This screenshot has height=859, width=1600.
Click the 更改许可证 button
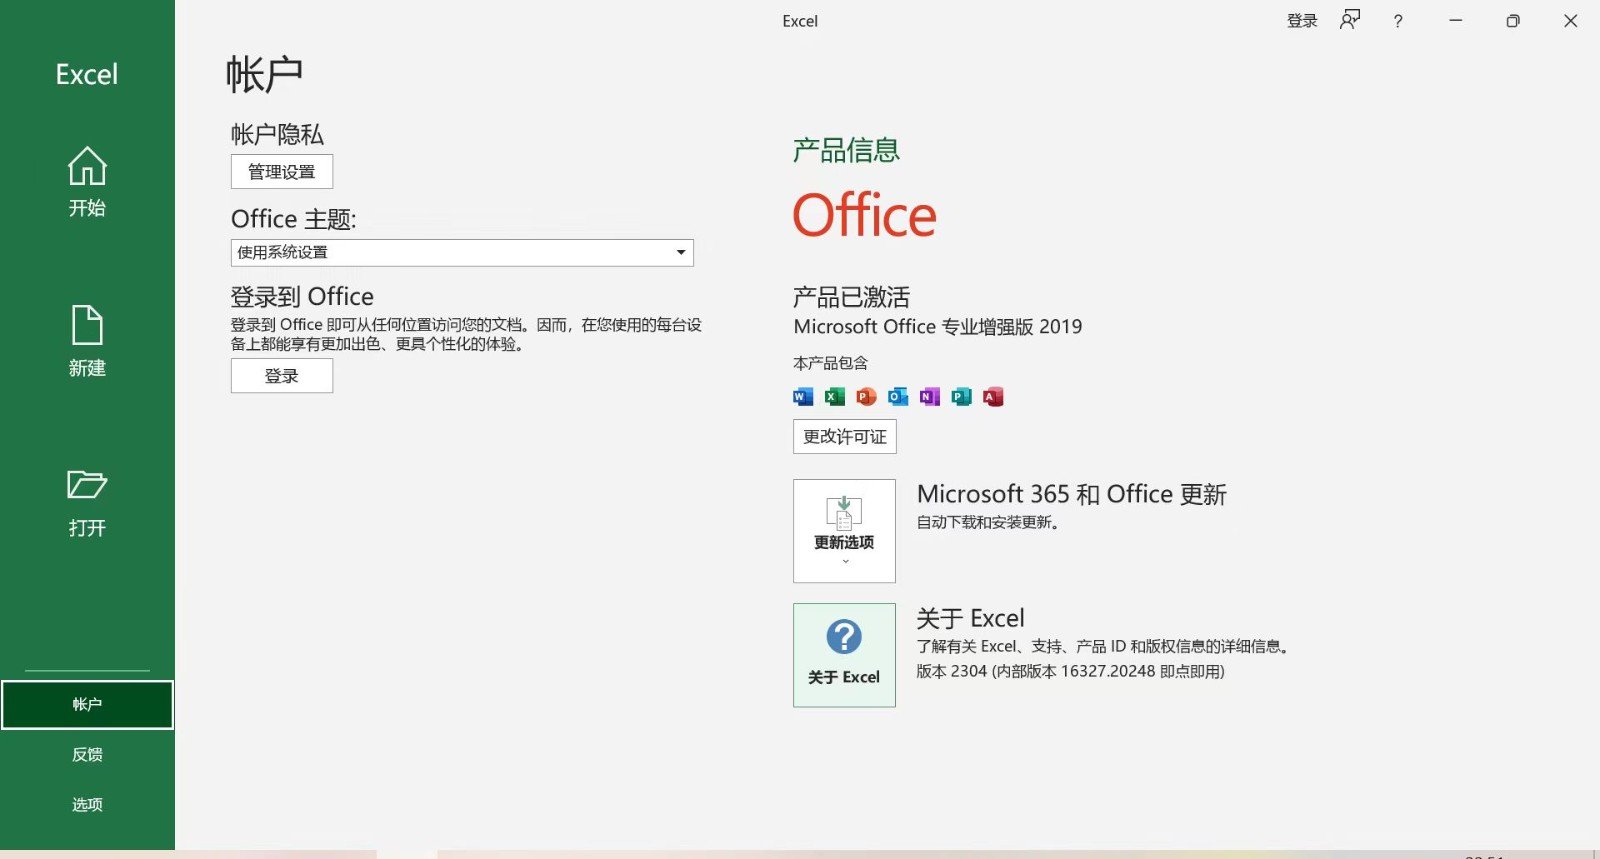click(x=845, y=437)
